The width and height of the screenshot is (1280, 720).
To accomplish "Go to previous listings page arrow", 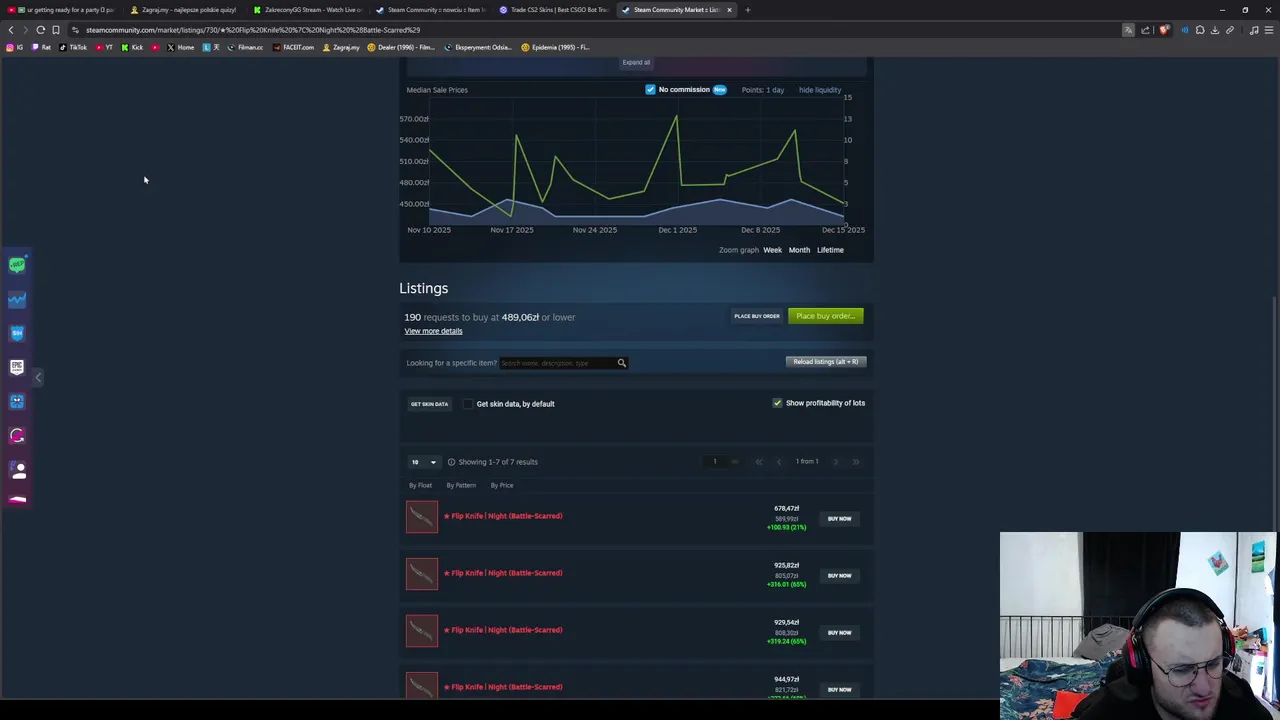I will (x=779, y=462).
